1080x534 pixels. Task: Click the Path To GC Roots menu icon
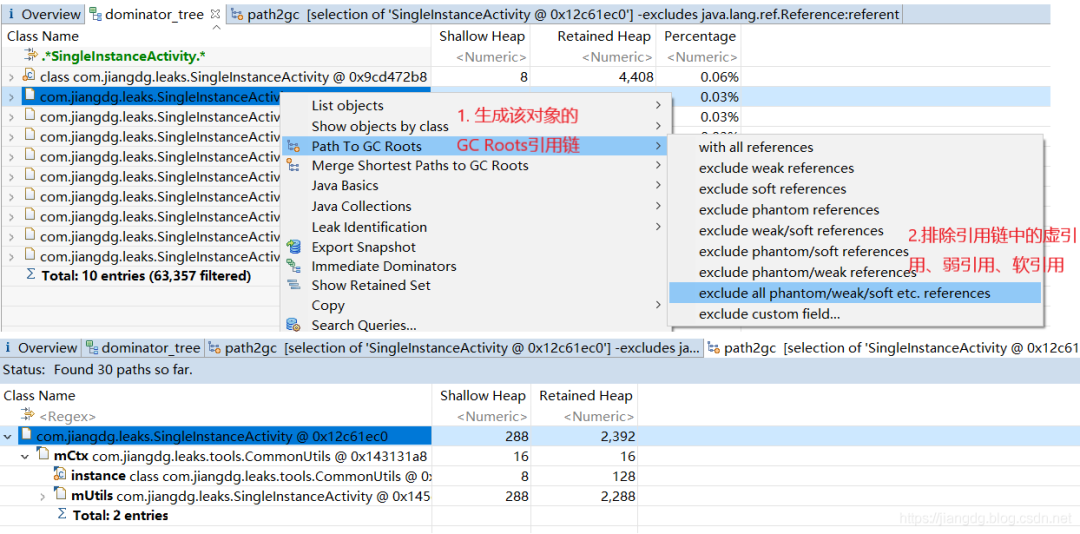pos(294,146)
